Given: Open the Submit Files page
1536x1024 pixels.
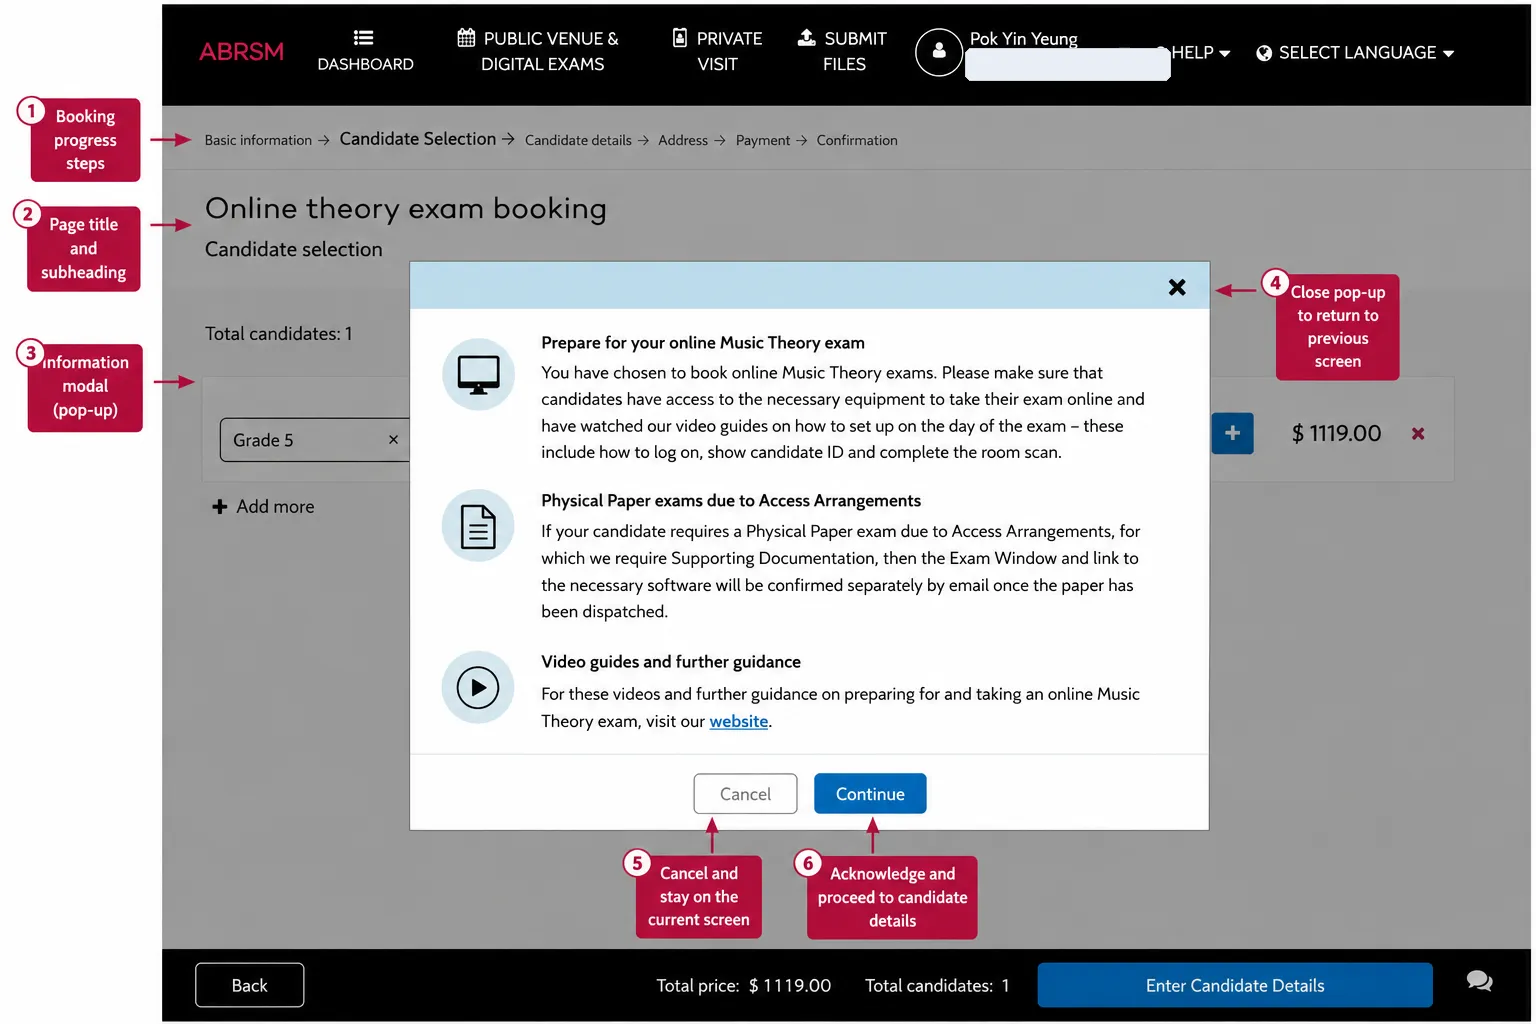Looking at the screenshot, I should 843,51.
